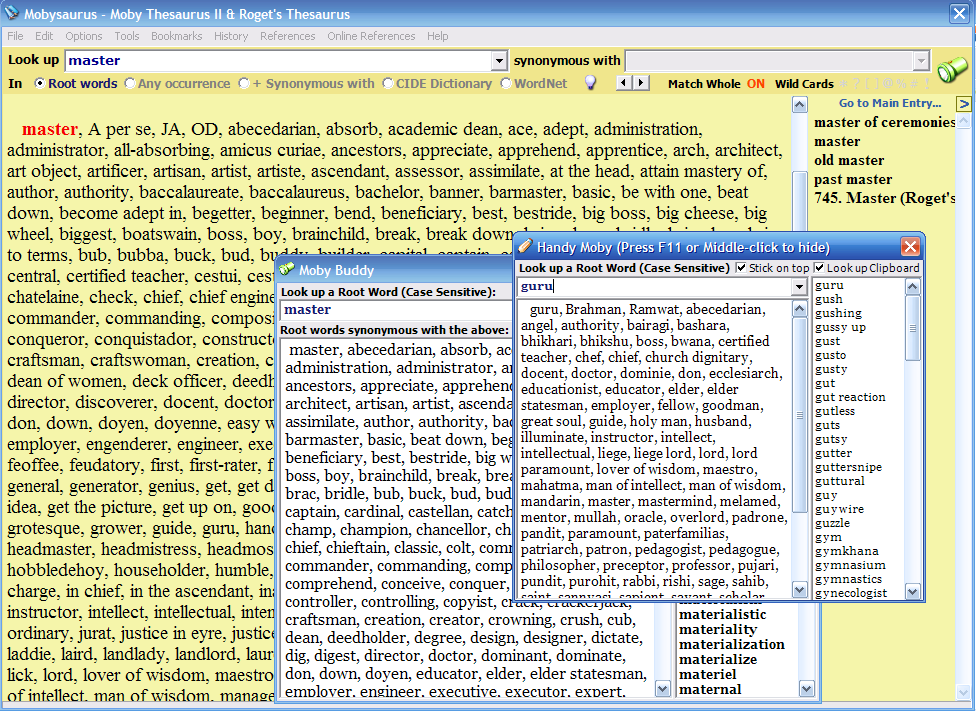Click the green flashlight search icon

click(952, 69)
